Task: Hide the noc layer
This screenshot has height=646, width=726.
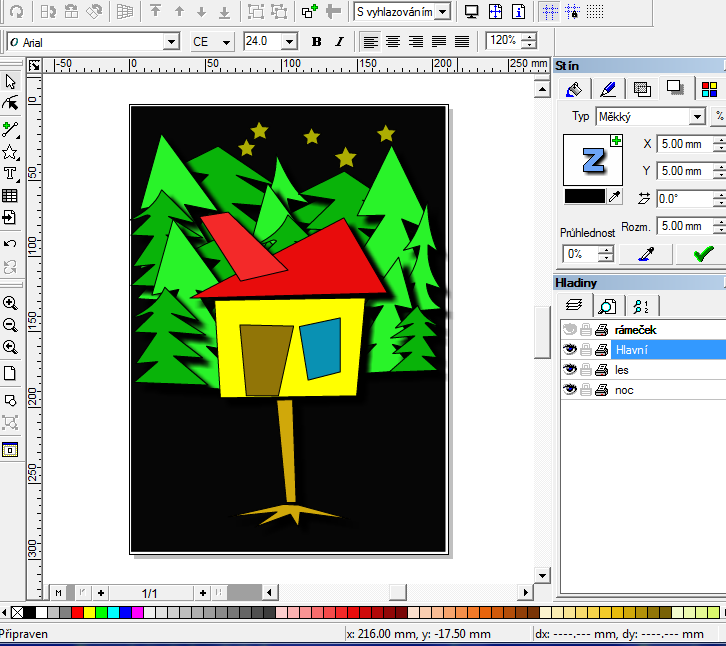Action: (x=570, y=389)
